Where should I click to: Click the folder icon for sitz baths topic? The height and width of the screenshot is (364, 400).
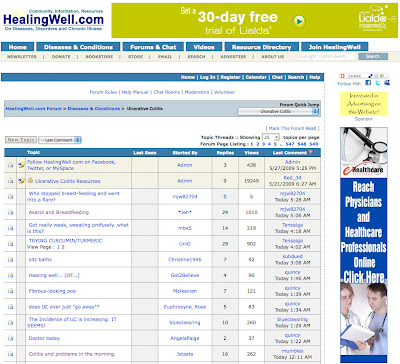point(11,259)
